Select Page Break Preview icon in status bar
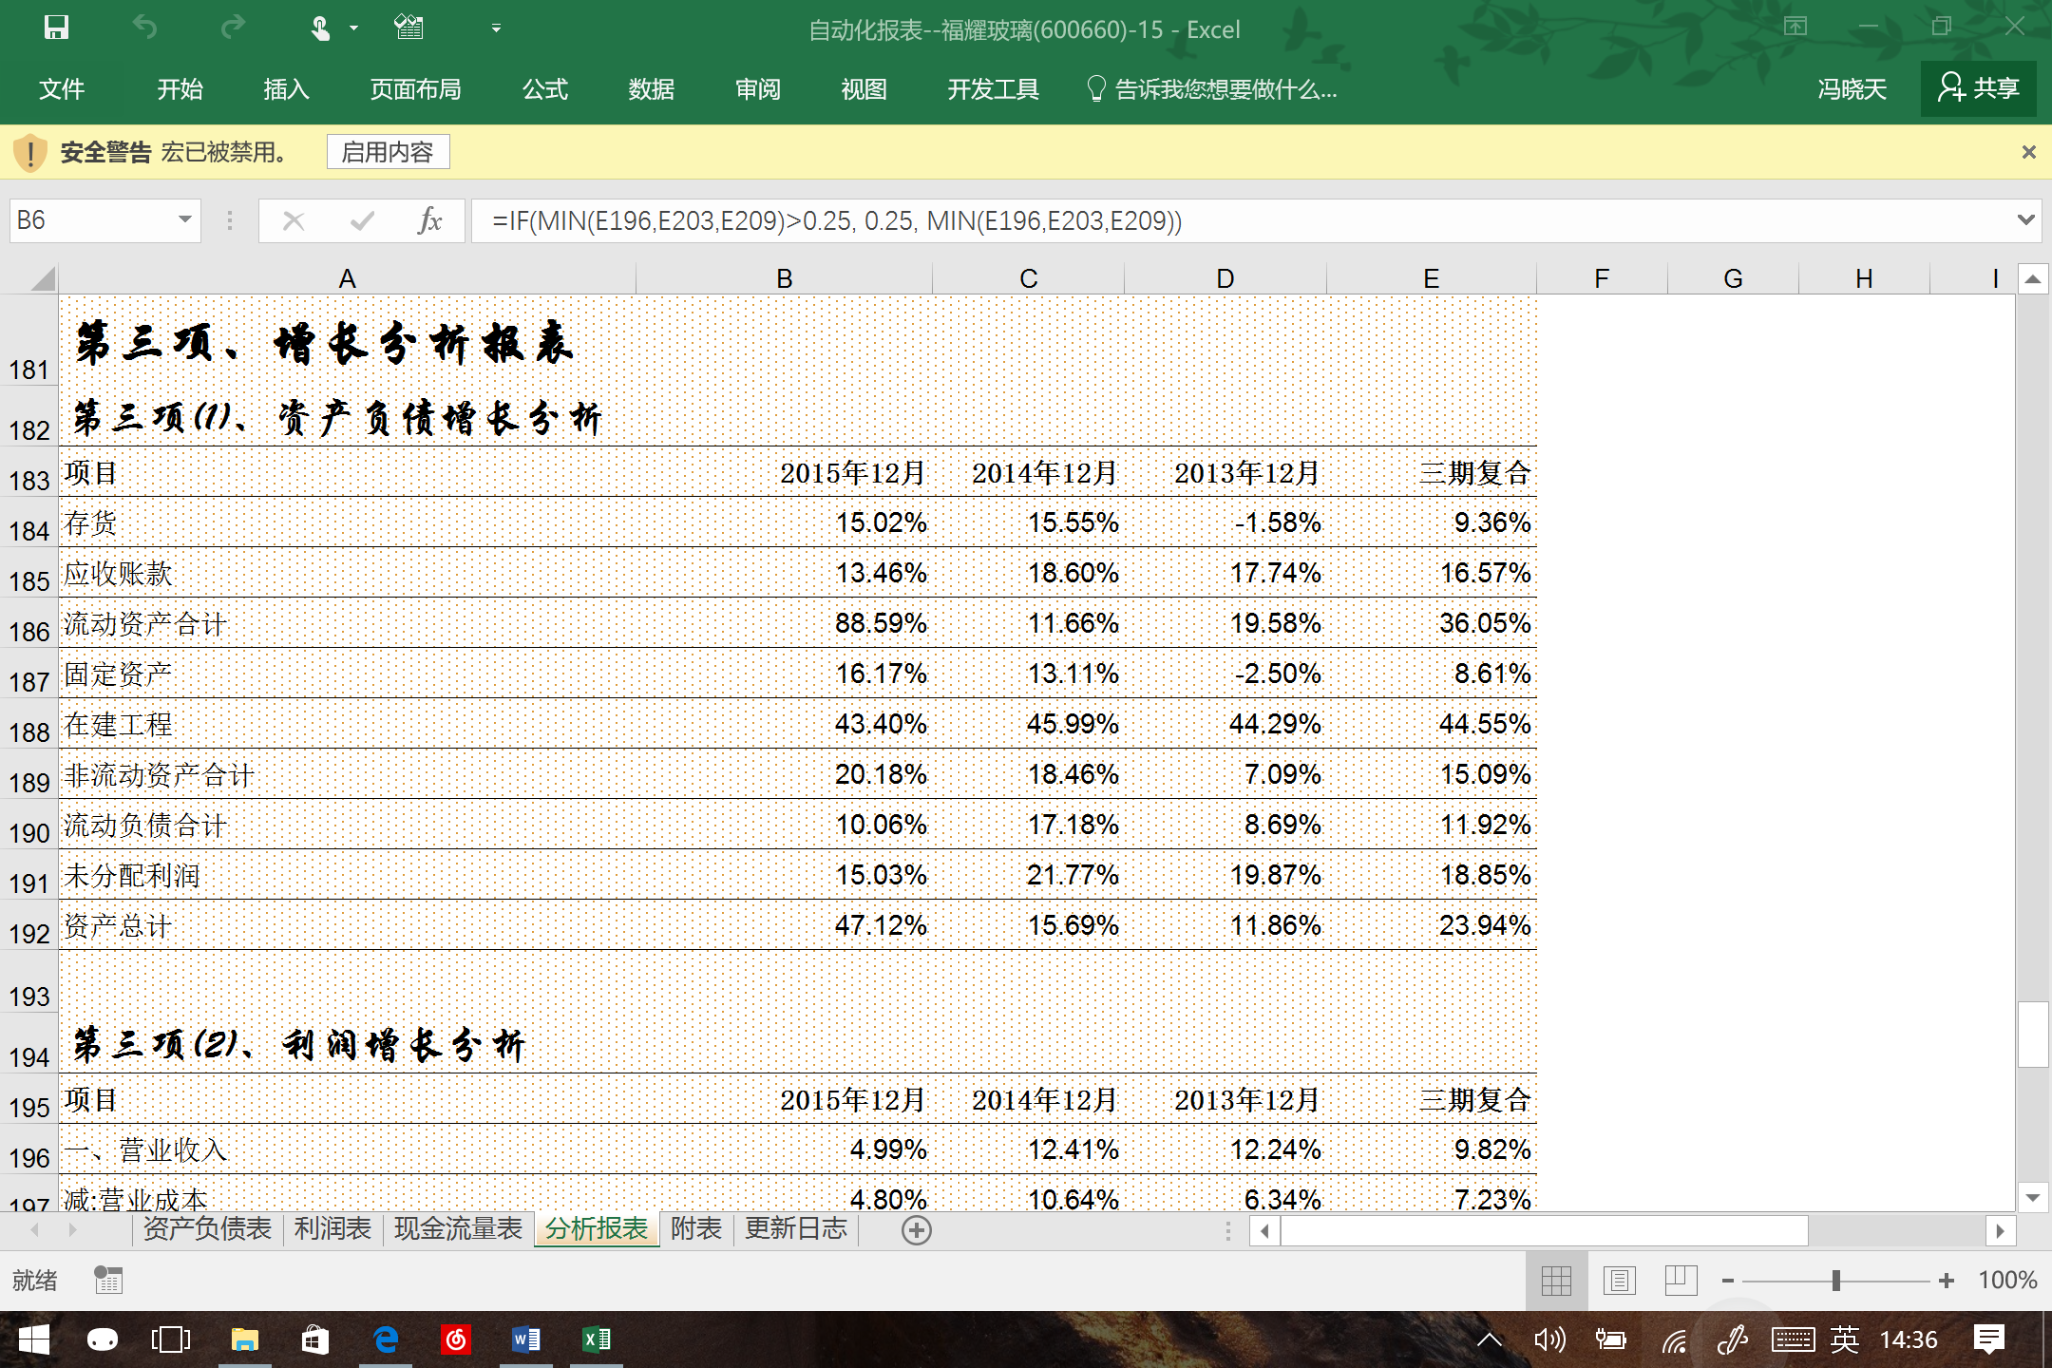The height and width of the screenshot is (1368, 2052). [1683, 1281]
